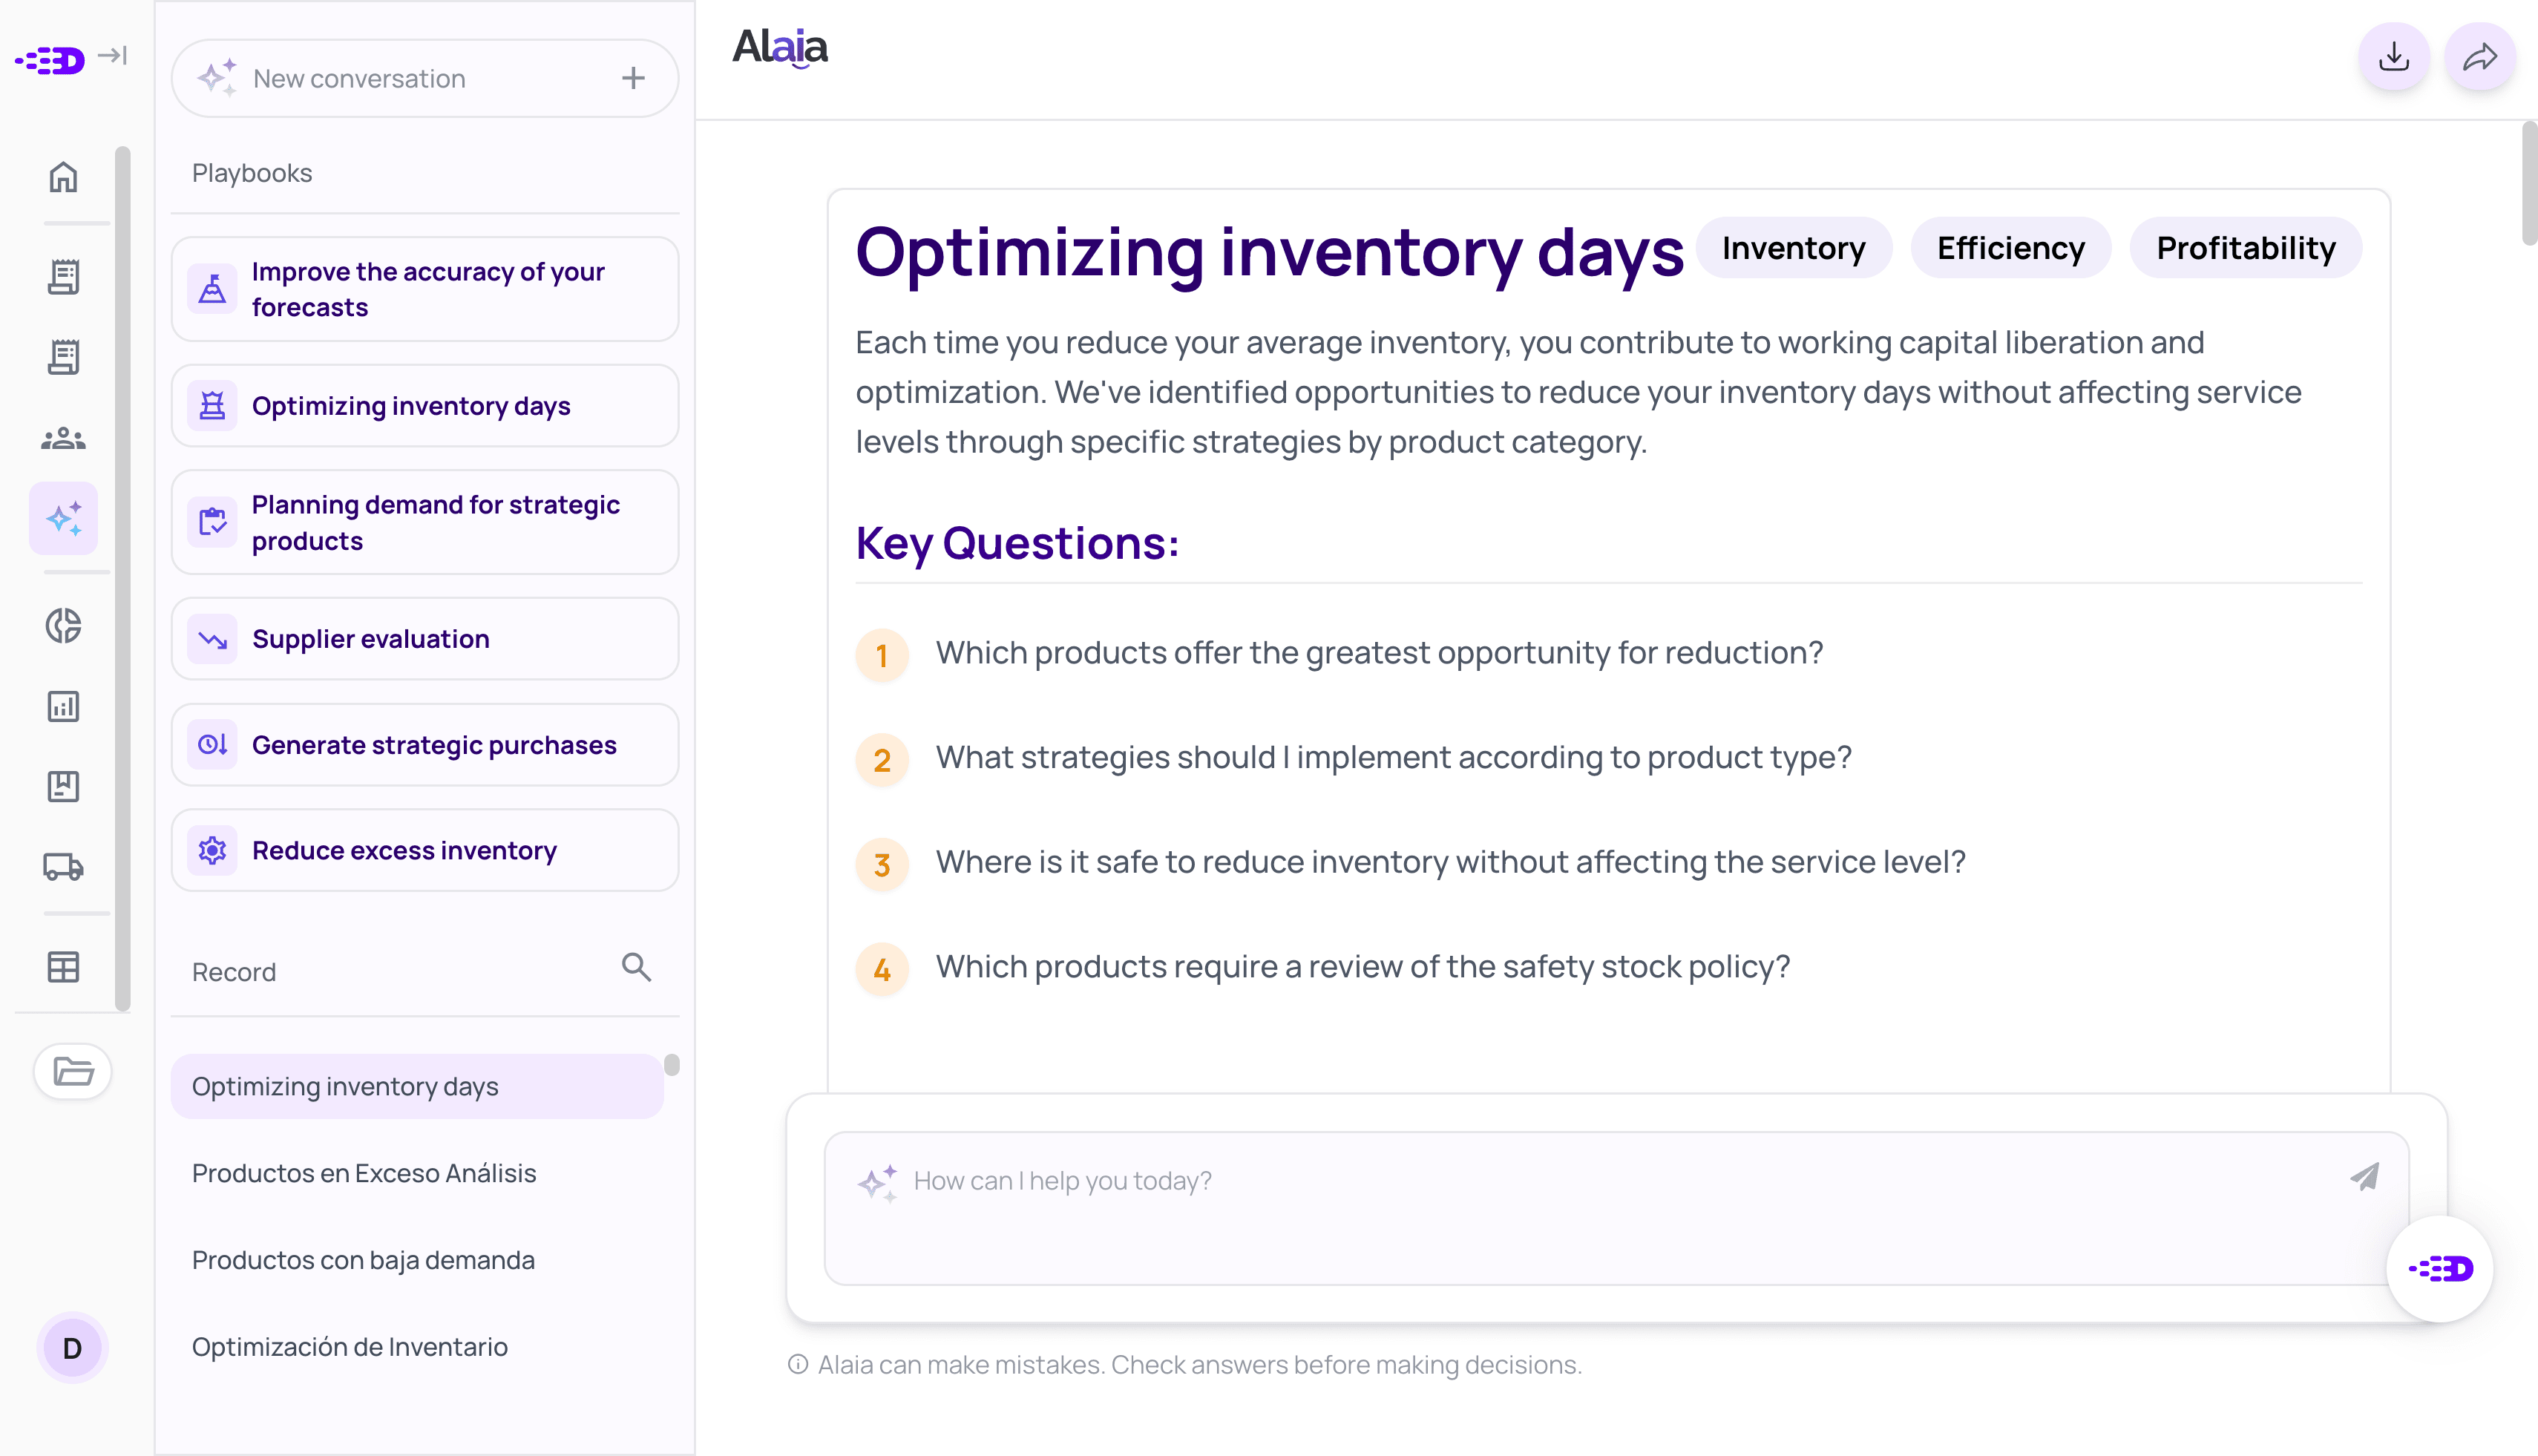The height and width of the screenshot is (1456, 2538).
Task: Select the Profitability tag
Action: 2245,247
